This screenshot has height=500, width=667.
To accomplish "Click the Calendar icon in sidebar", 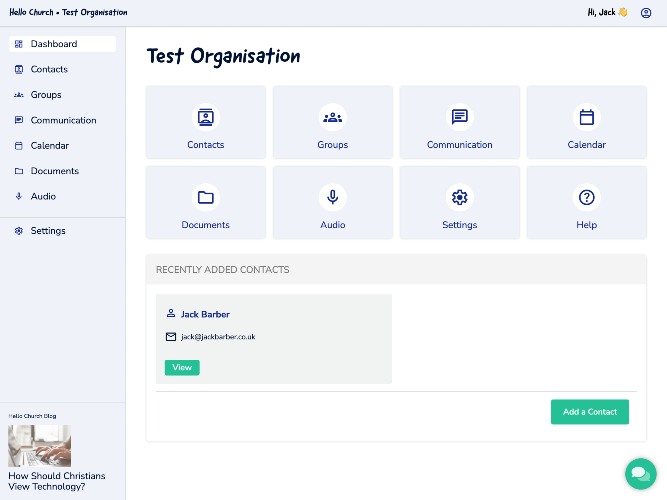I will coord(19,146).
